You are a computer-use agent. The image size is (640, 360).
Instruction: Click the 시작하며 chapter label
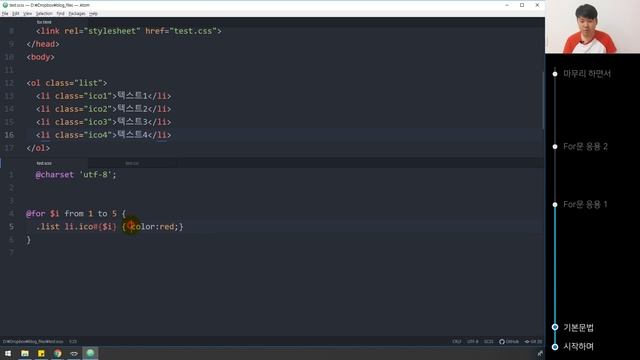click(578, 347)
